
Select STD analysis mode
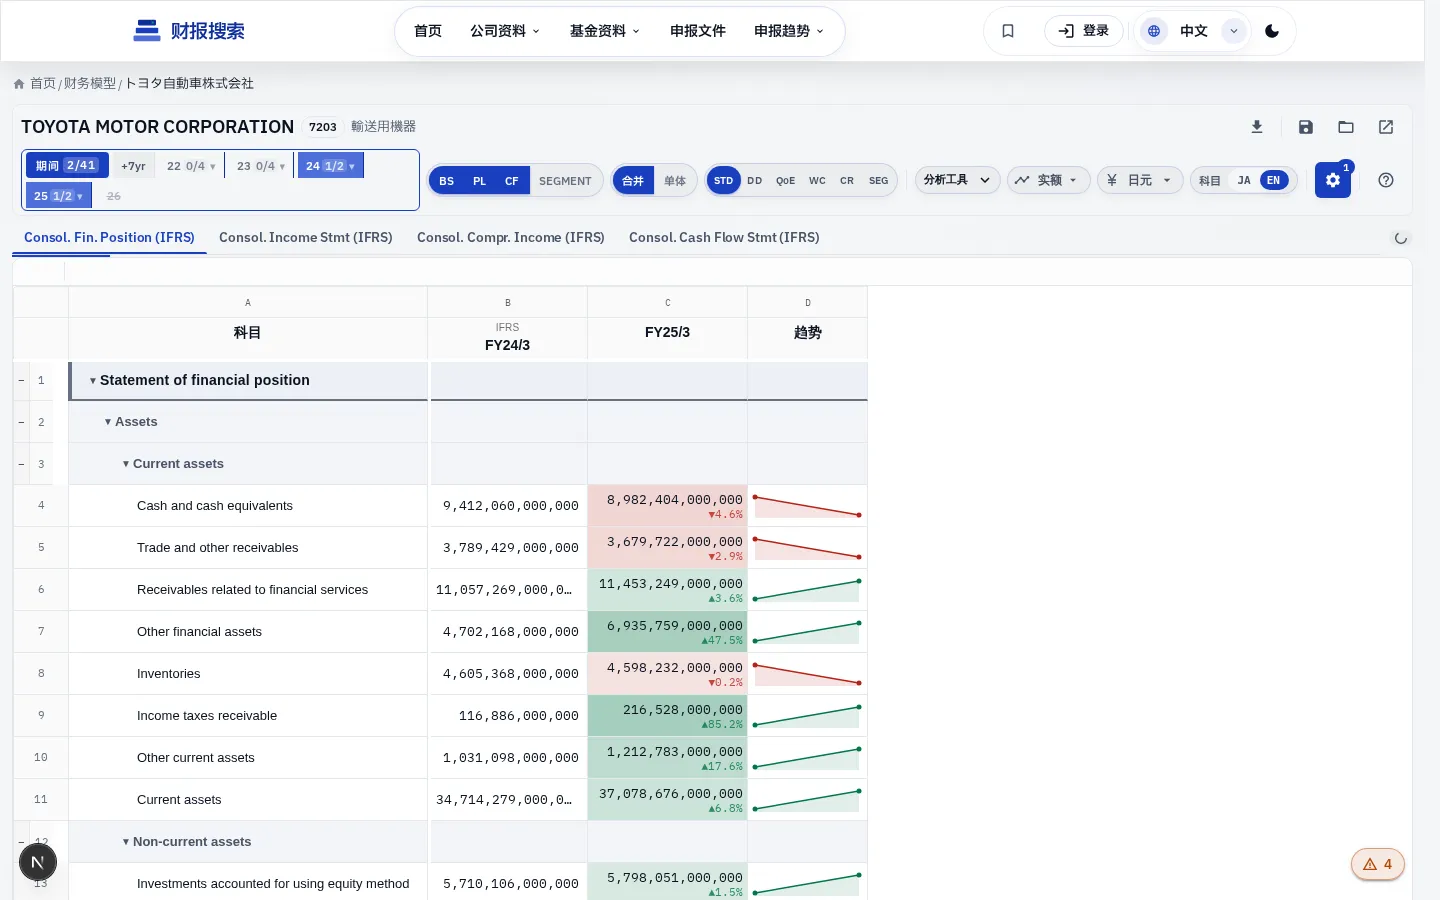[x=723, y=181]
